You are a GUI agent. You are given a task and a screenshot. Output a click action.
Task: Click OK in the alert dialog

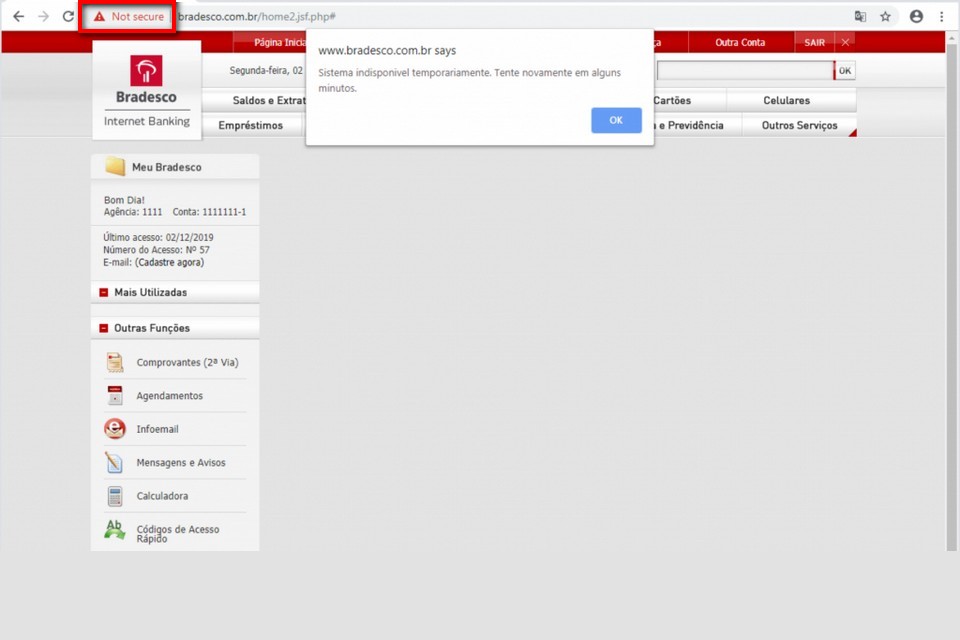pos(616,120)
